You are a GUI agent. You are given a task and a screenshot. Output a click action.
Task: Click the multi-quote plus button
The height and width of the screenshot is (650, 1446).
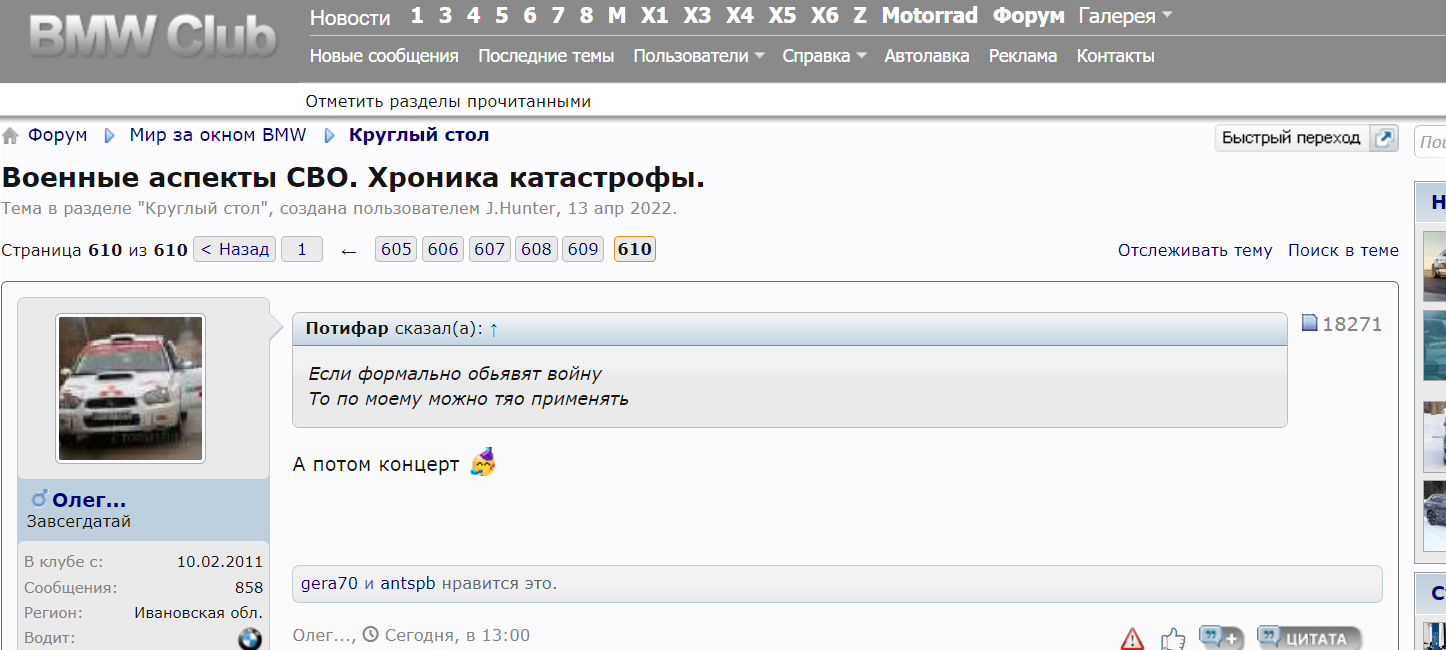pyautogui.click(x=1220, y=637)
